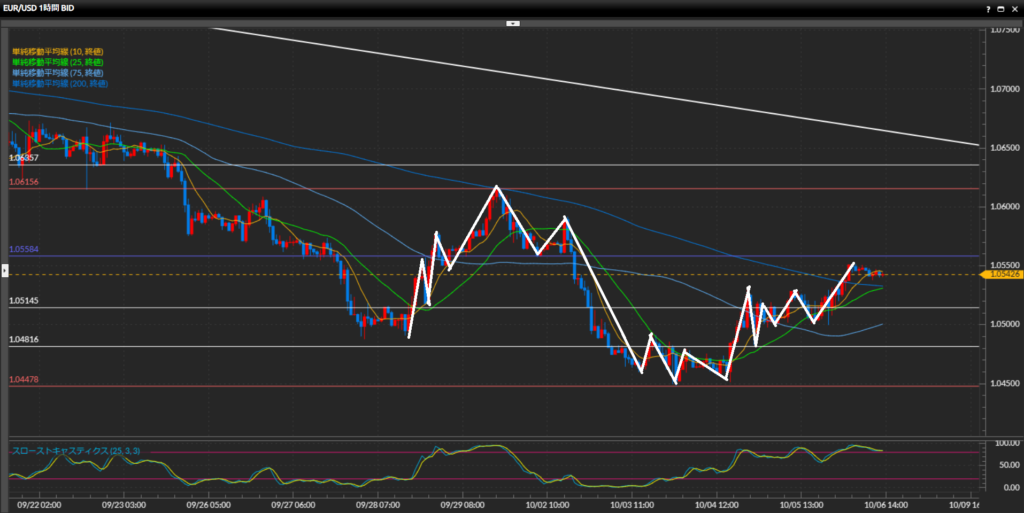Select the 10-period simple moving average label

[58, 51]
